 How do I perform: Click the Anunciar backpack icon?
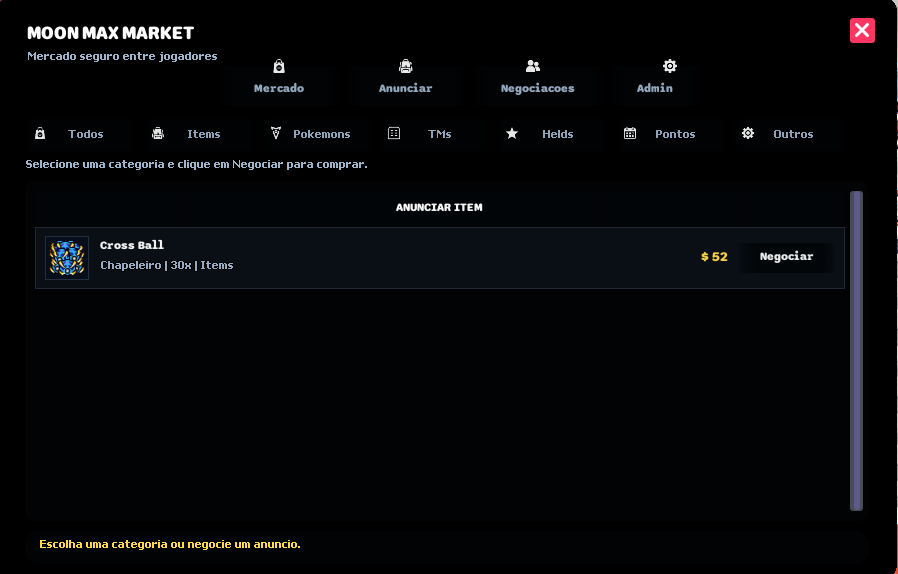point(405,66)
